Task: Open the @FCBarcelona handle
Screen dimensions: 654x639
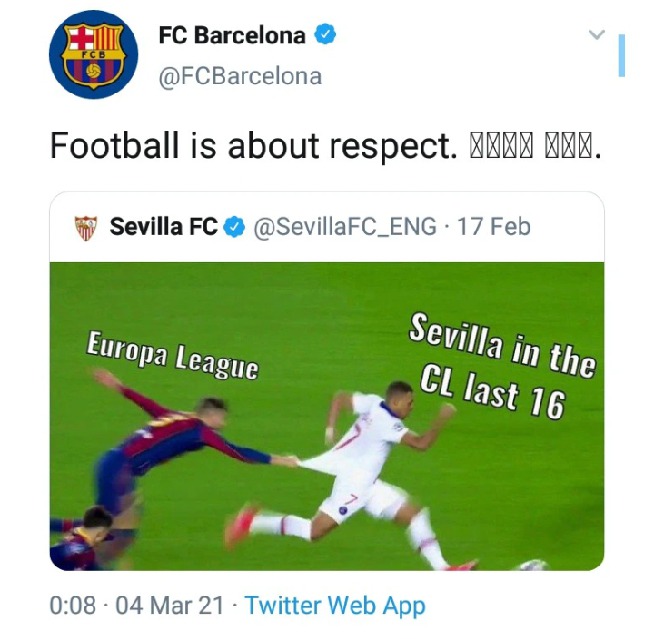Action: pyautogui.click(x=240, y=77)
